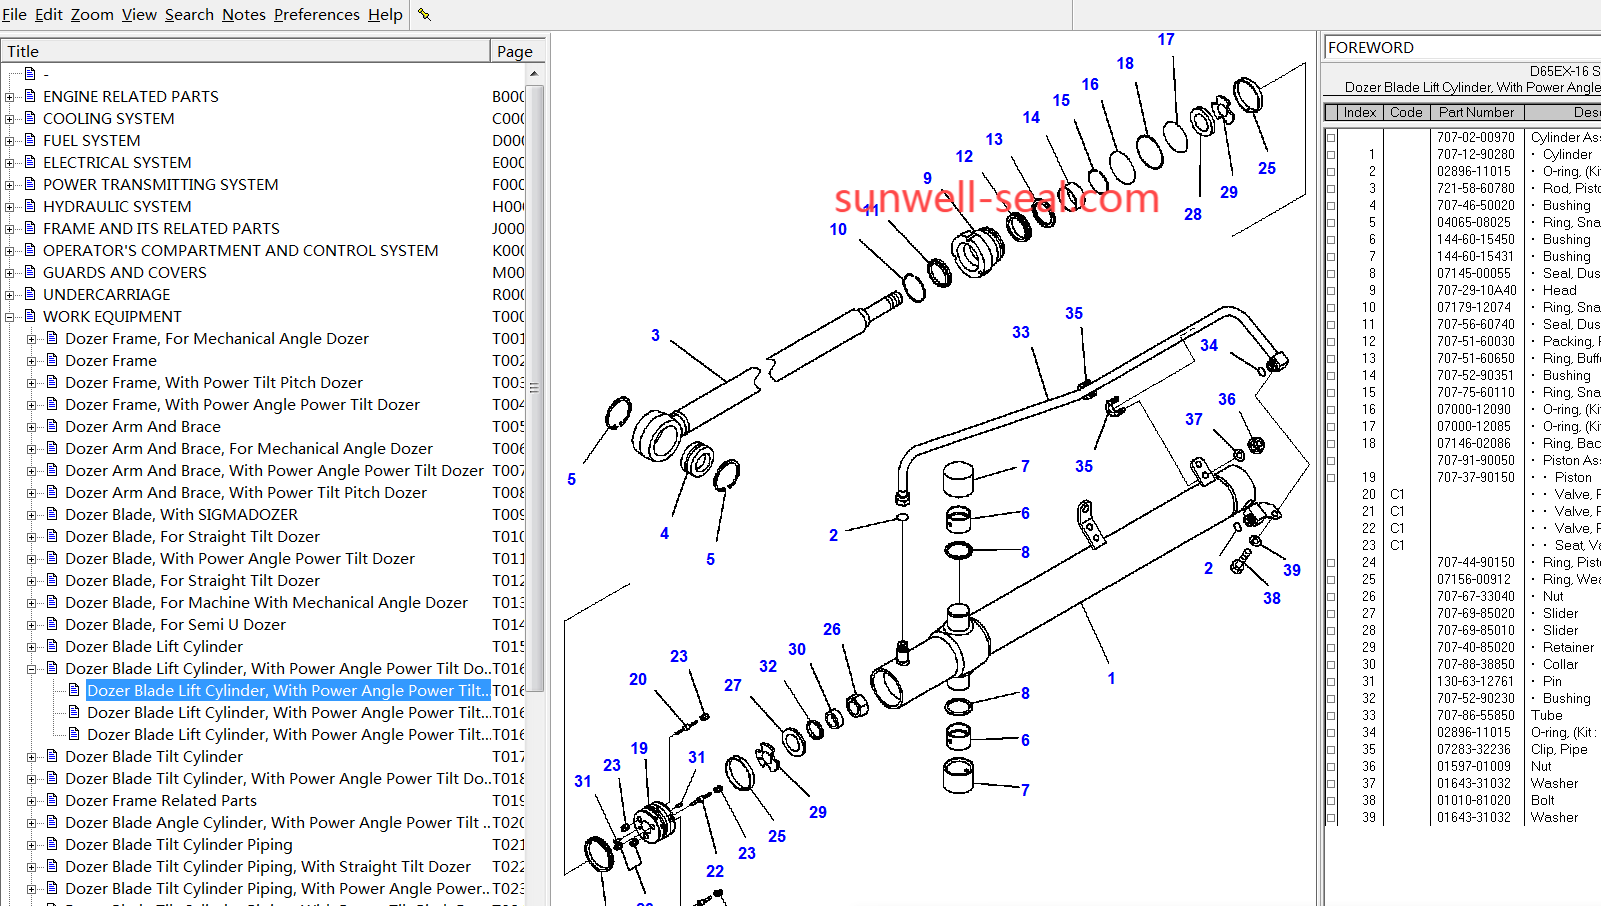Select Dozer Frame, With Power Tilt Pitch Dozer

(213, 382)
